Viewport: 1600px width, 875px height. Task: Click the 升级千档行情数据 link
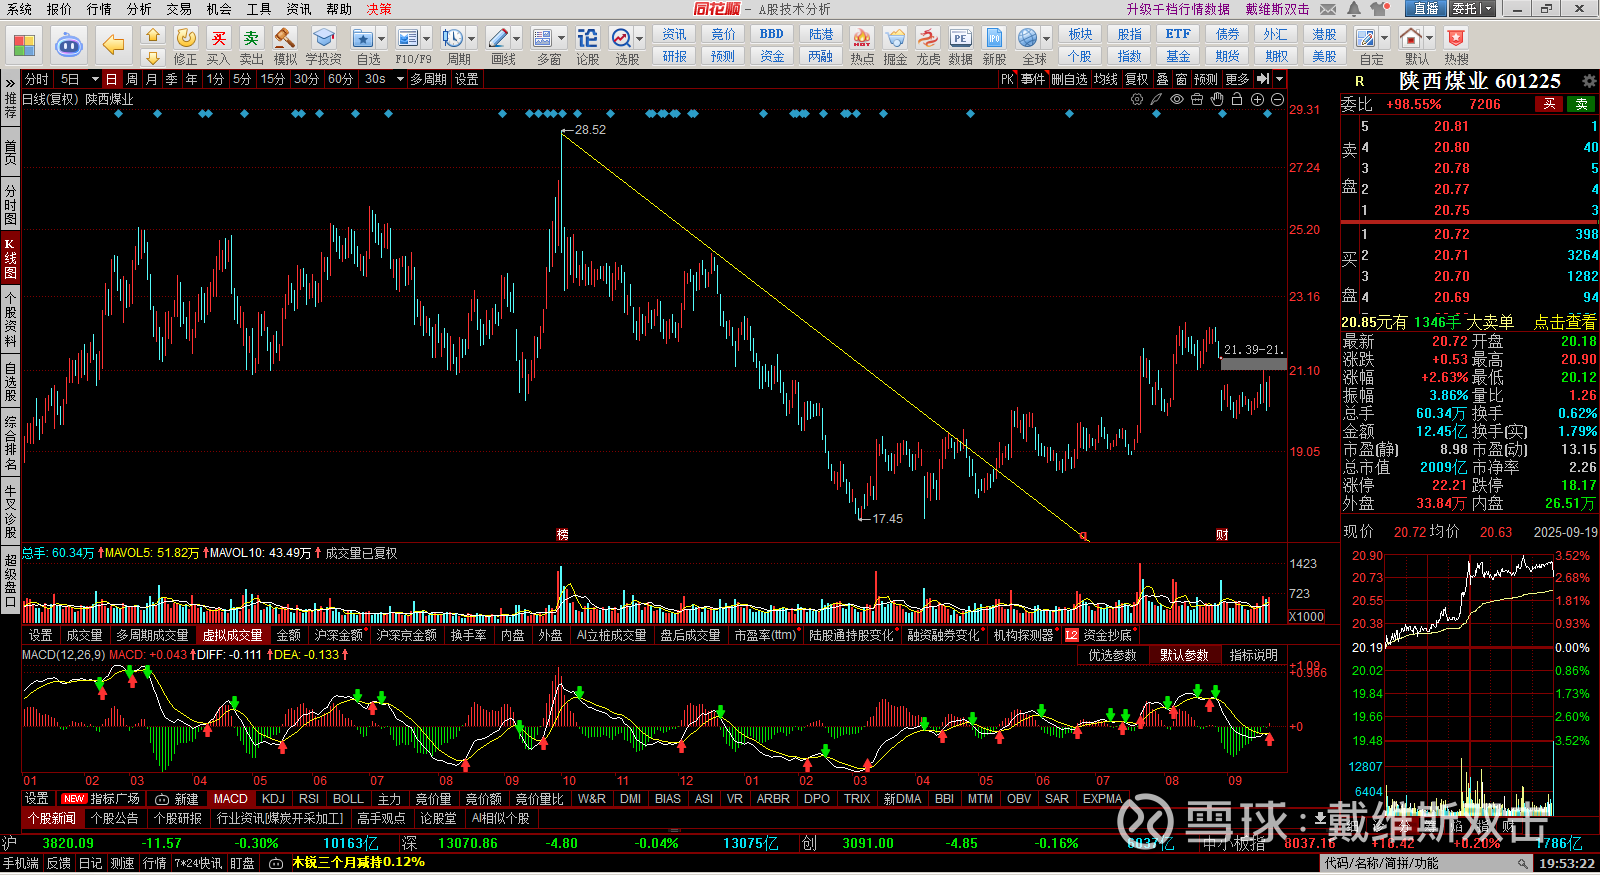(1178, 9)
